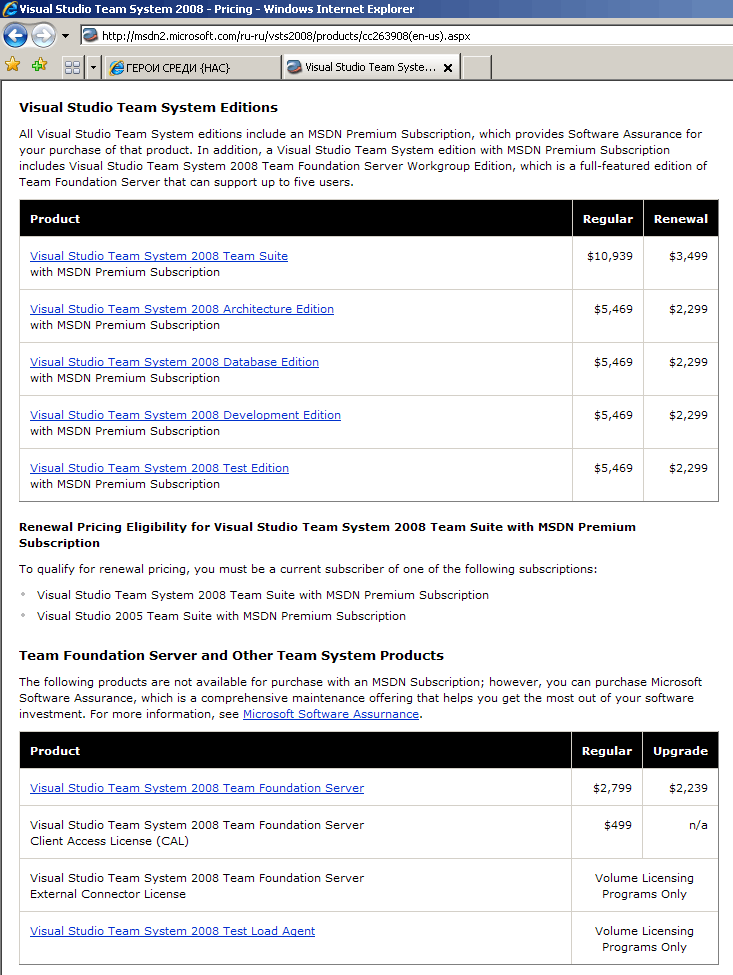
Task: Open the Development Edition link
Action: (x=185, y=415)
